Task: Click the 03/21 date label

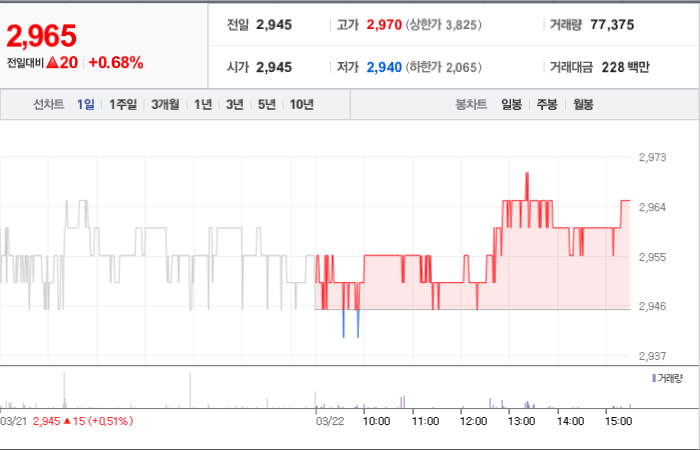Action: (x=14, y=421)
